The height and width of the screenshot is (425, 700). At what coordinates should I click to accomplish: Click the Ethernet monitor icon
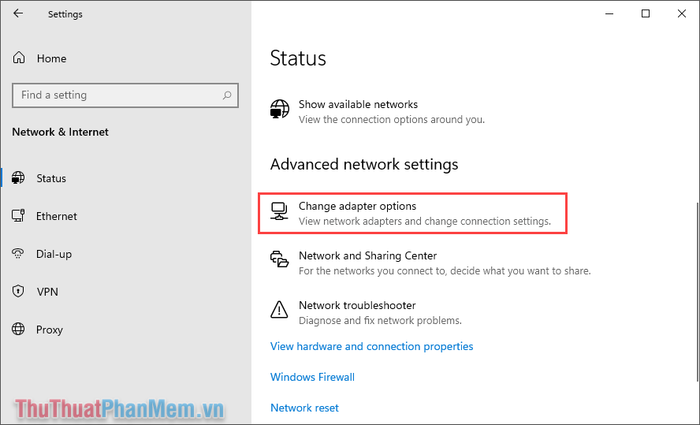click(x=18, y=216)
